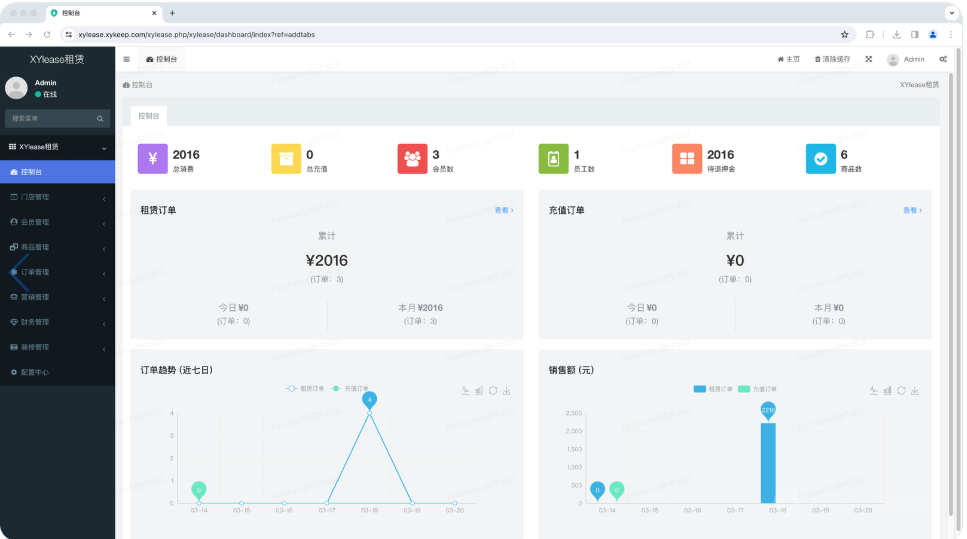Image resolution: width=967 pixels, height=539 pixels.
Task: Toggle the sidebar with the hamburger icon
Action: pyautogui.click(x=126, y=59)
